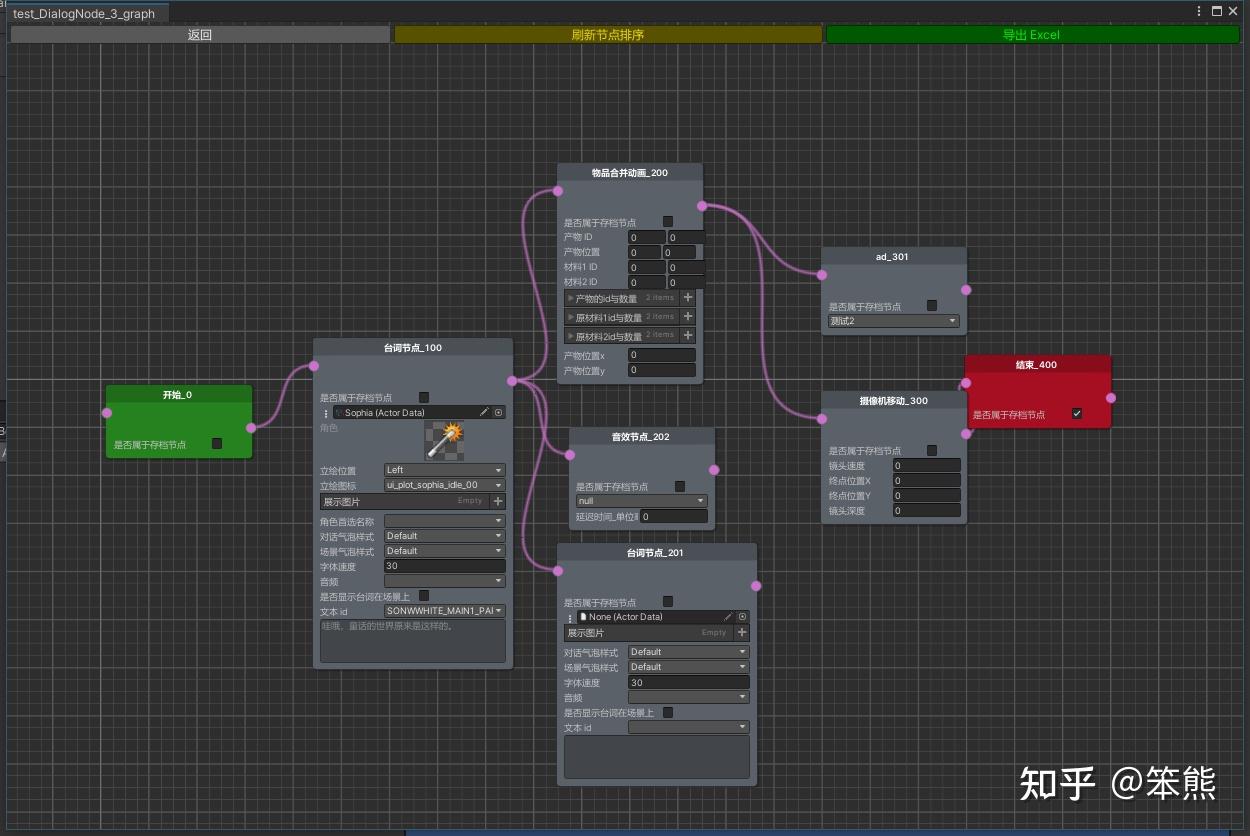Click the 导出 Excel button

pos(1031,33)
